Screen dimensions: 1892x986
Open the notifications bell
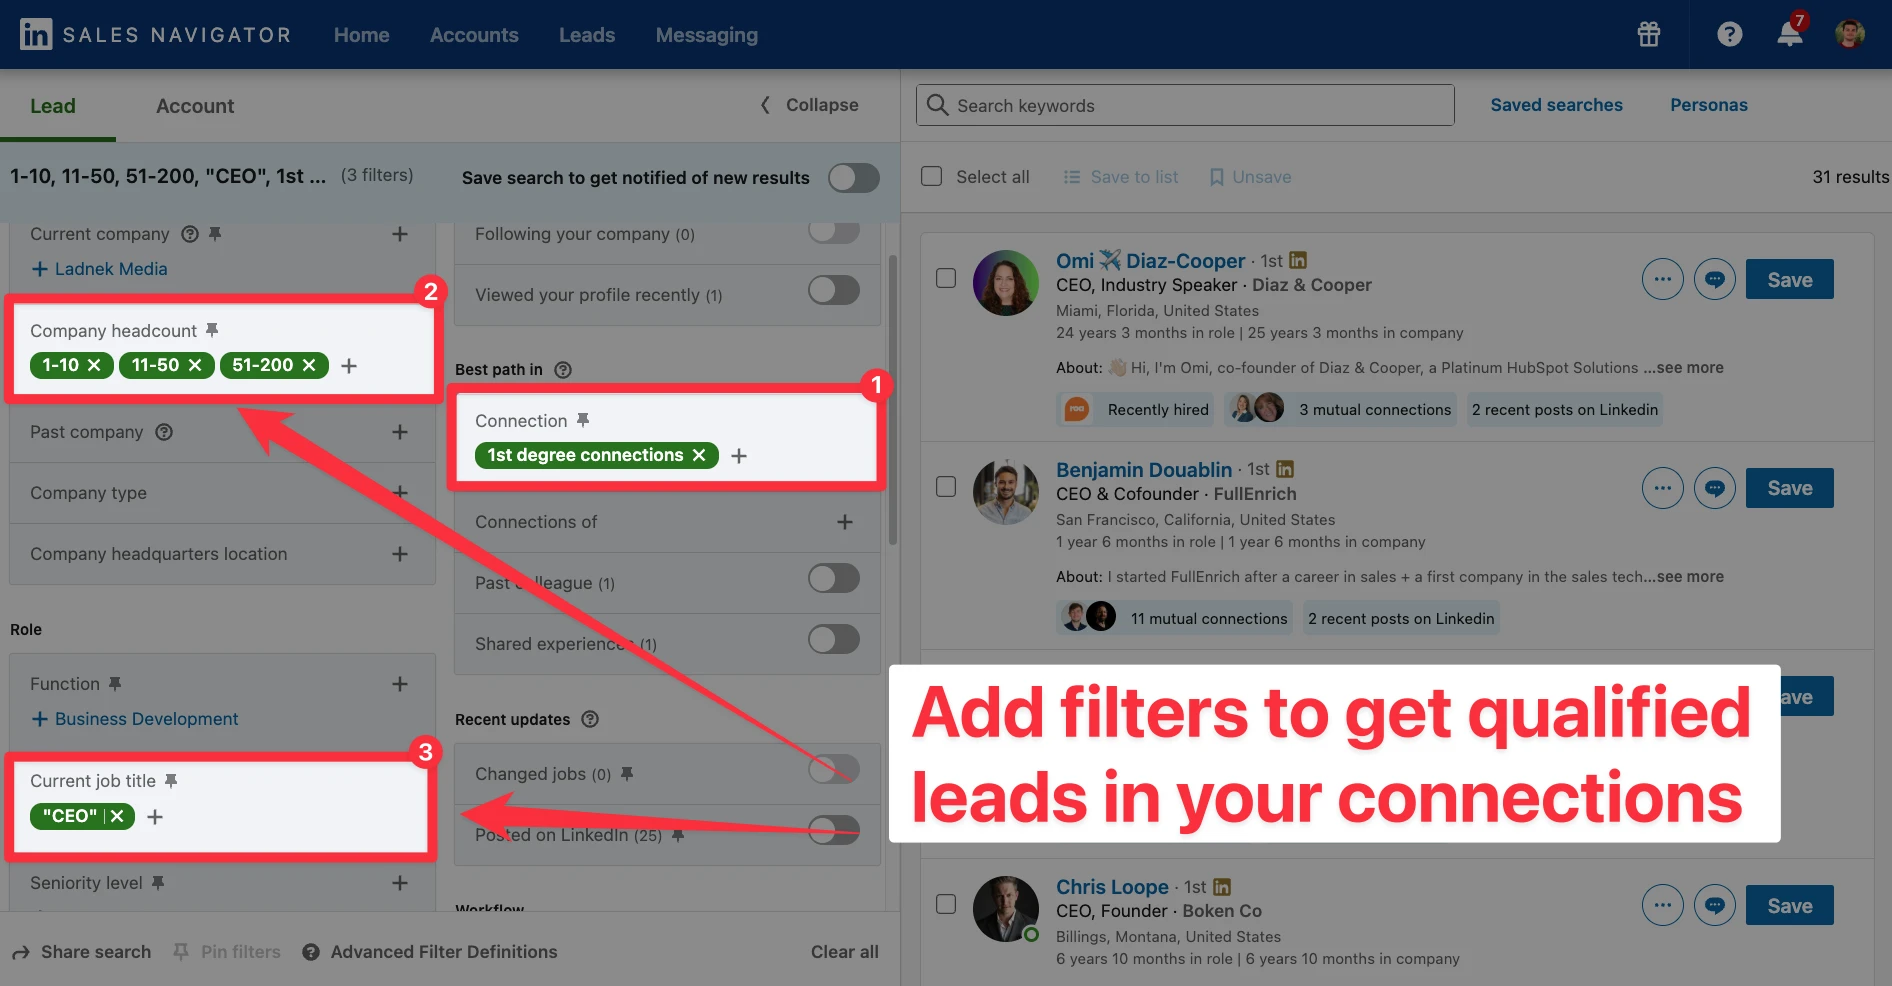(1790, 34)
